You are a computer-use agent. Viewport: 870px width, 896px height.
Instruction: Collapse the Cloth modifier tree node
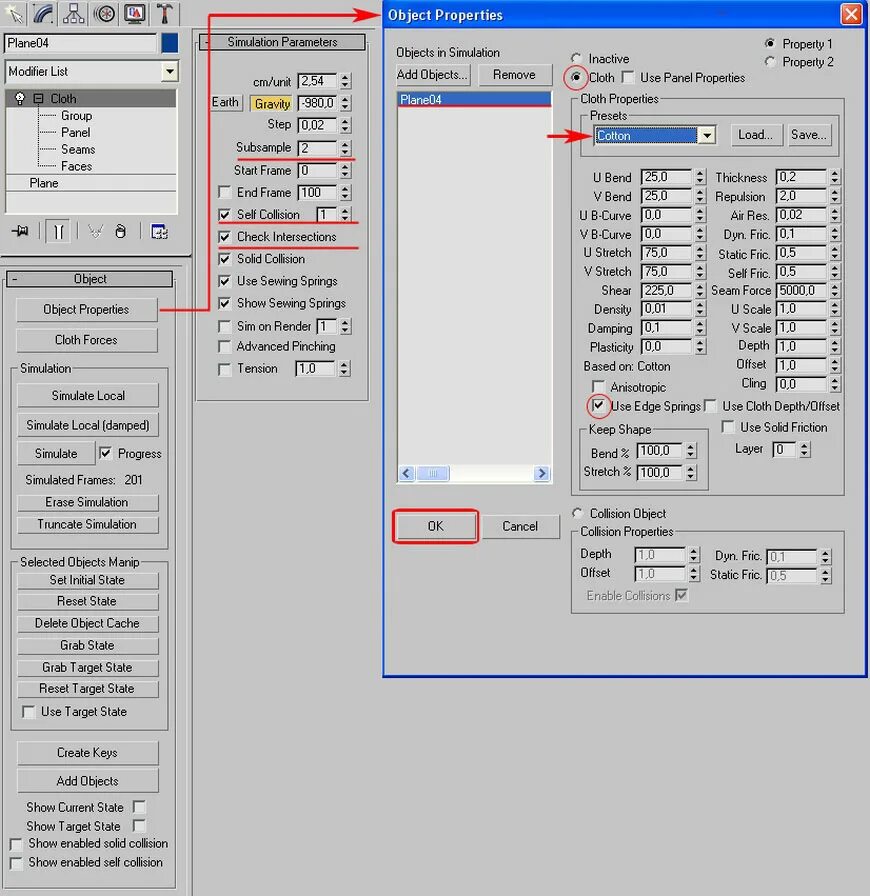click(38, 98)
